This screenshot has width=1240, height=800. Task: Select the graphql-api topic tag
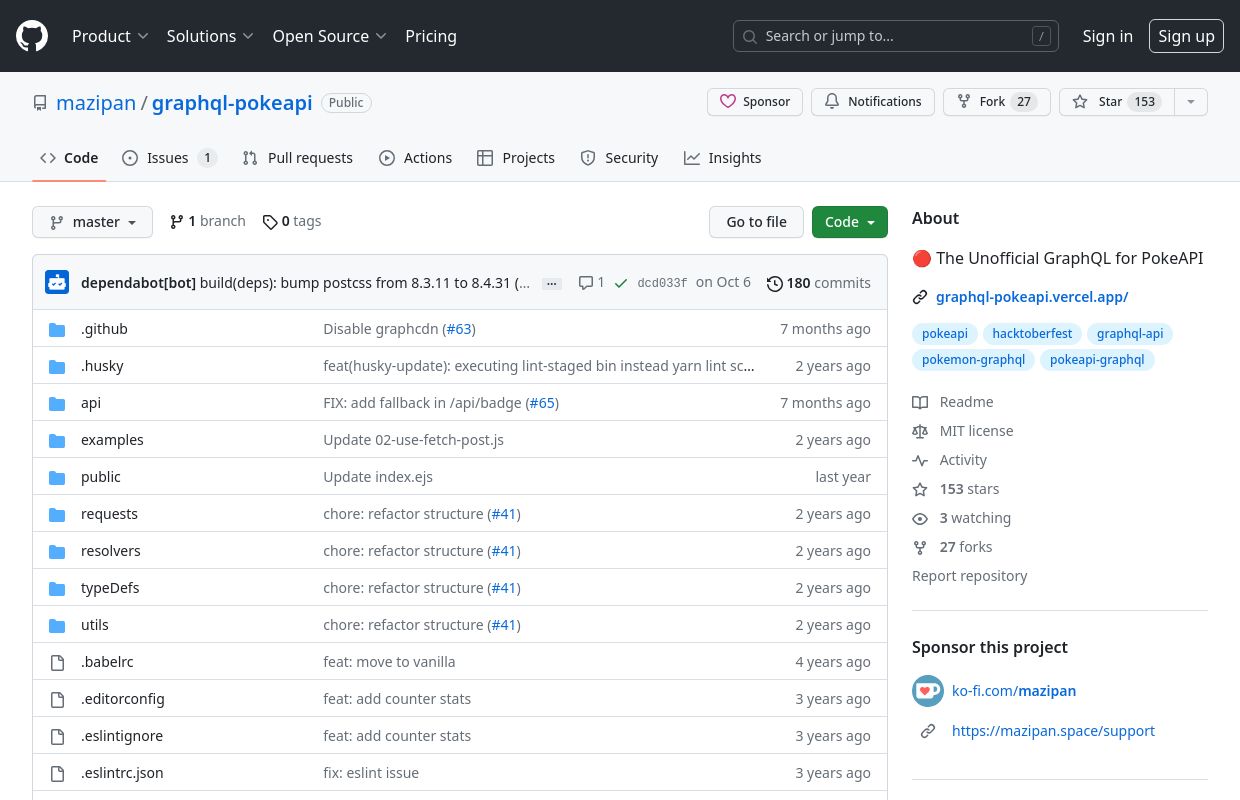(1130, 333)
